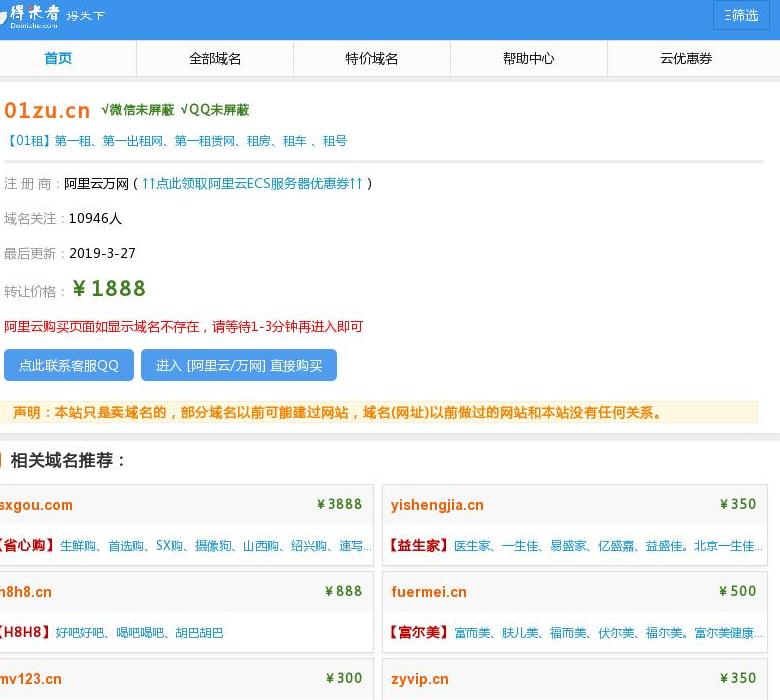Screen dimensions: 780x700
Task: Click the ¥350 price of zyvip.cn
Action: pos(738,678)
